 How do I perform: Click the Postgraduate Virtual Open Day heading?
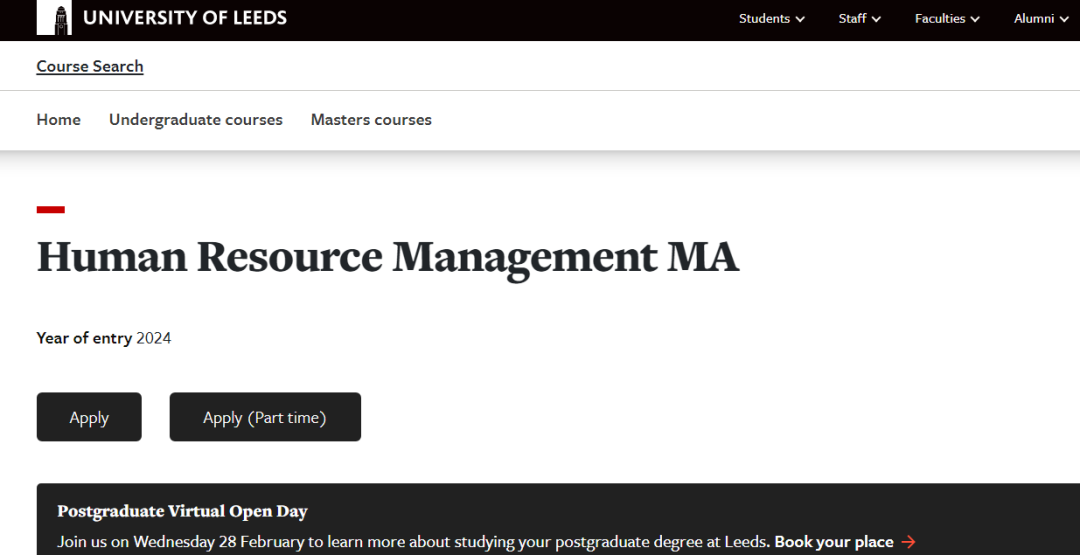click(x=183, y=511)
